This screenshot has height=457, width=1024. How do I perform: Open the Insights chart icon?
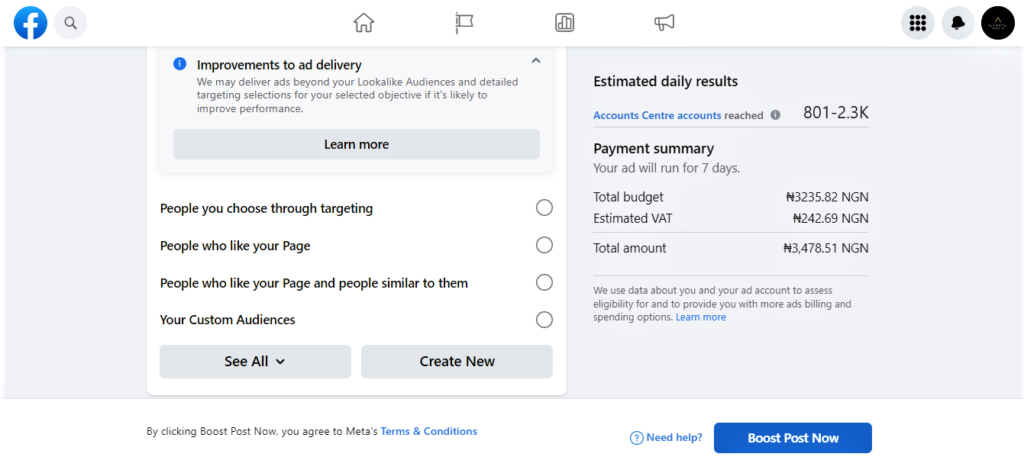click(564, 23)
